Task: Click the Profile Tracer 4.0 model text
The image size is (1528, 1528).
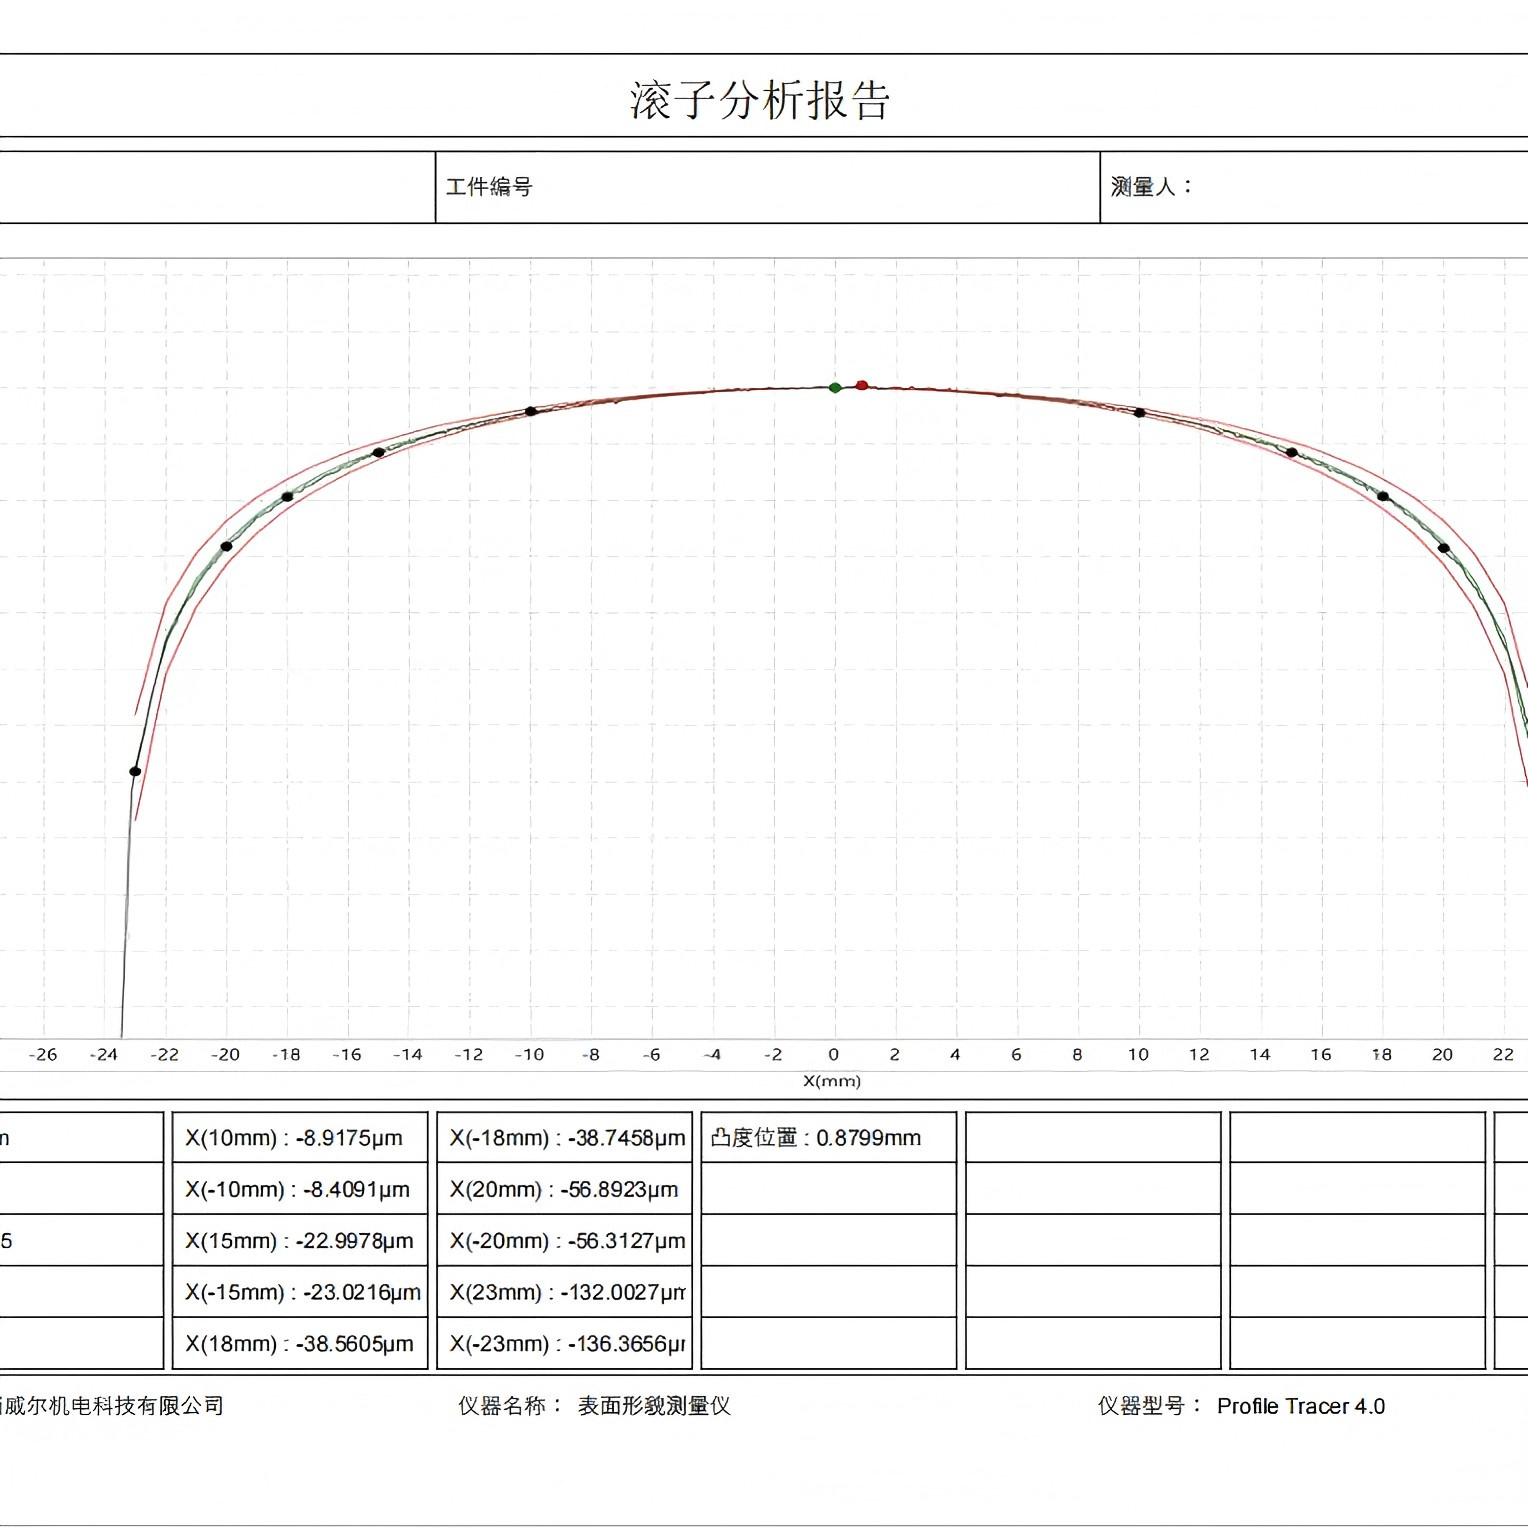Action: [1300, 1406]
